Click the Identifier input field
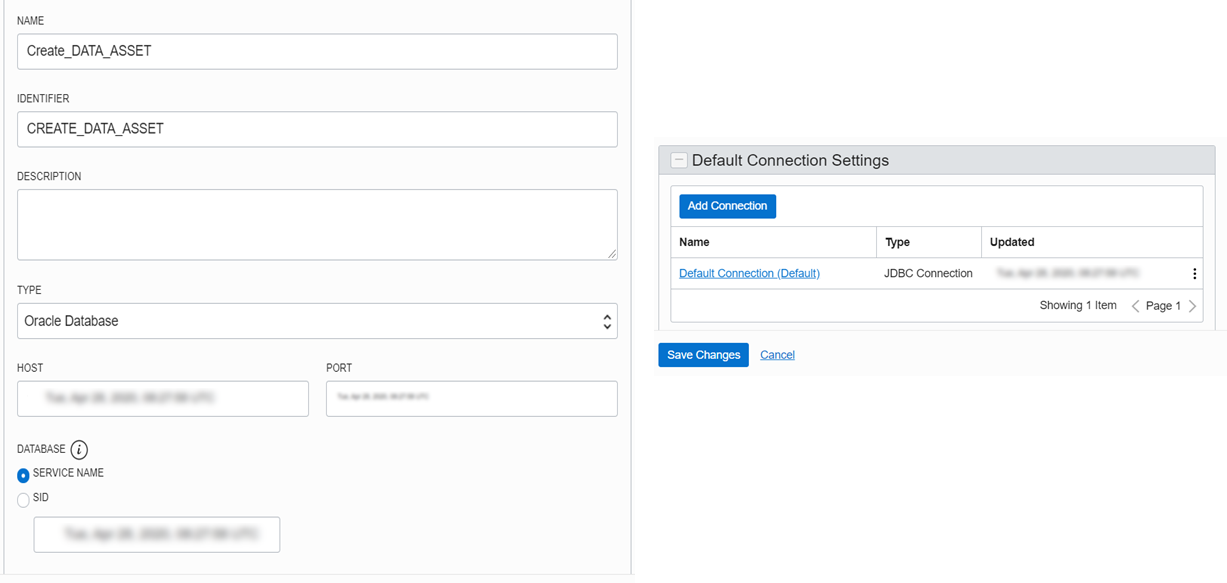Viewport: 1227px width, 583px height. click(317, 129)
